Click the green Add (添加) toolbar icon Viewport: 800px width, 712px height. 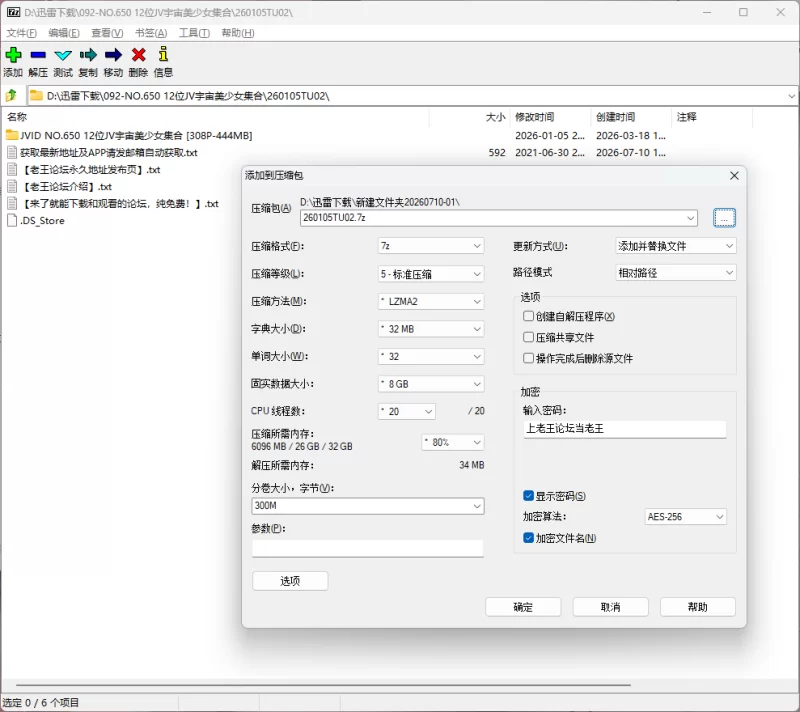click(x=13, y=55)
